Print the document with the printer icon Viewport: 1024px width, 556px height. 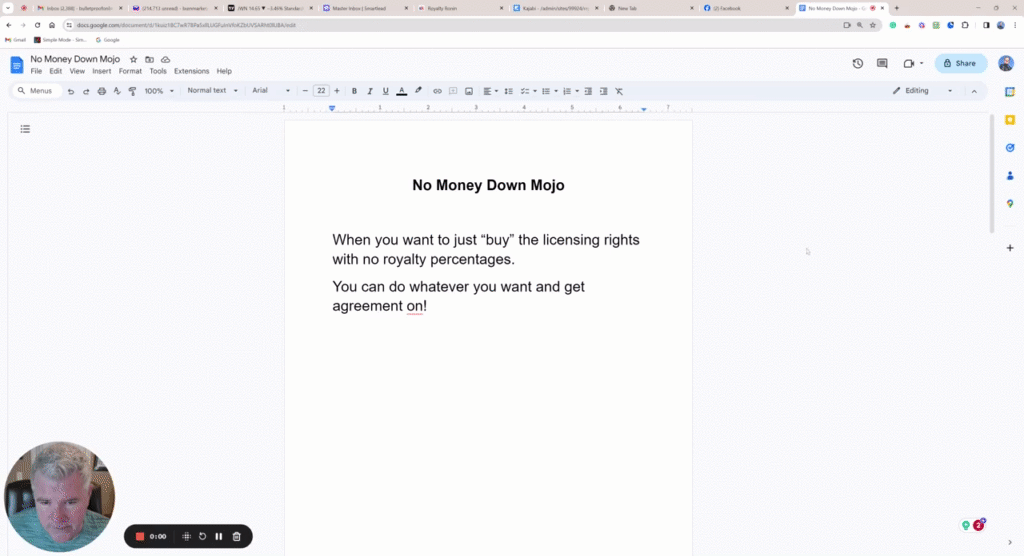click(x=102, y=91)
